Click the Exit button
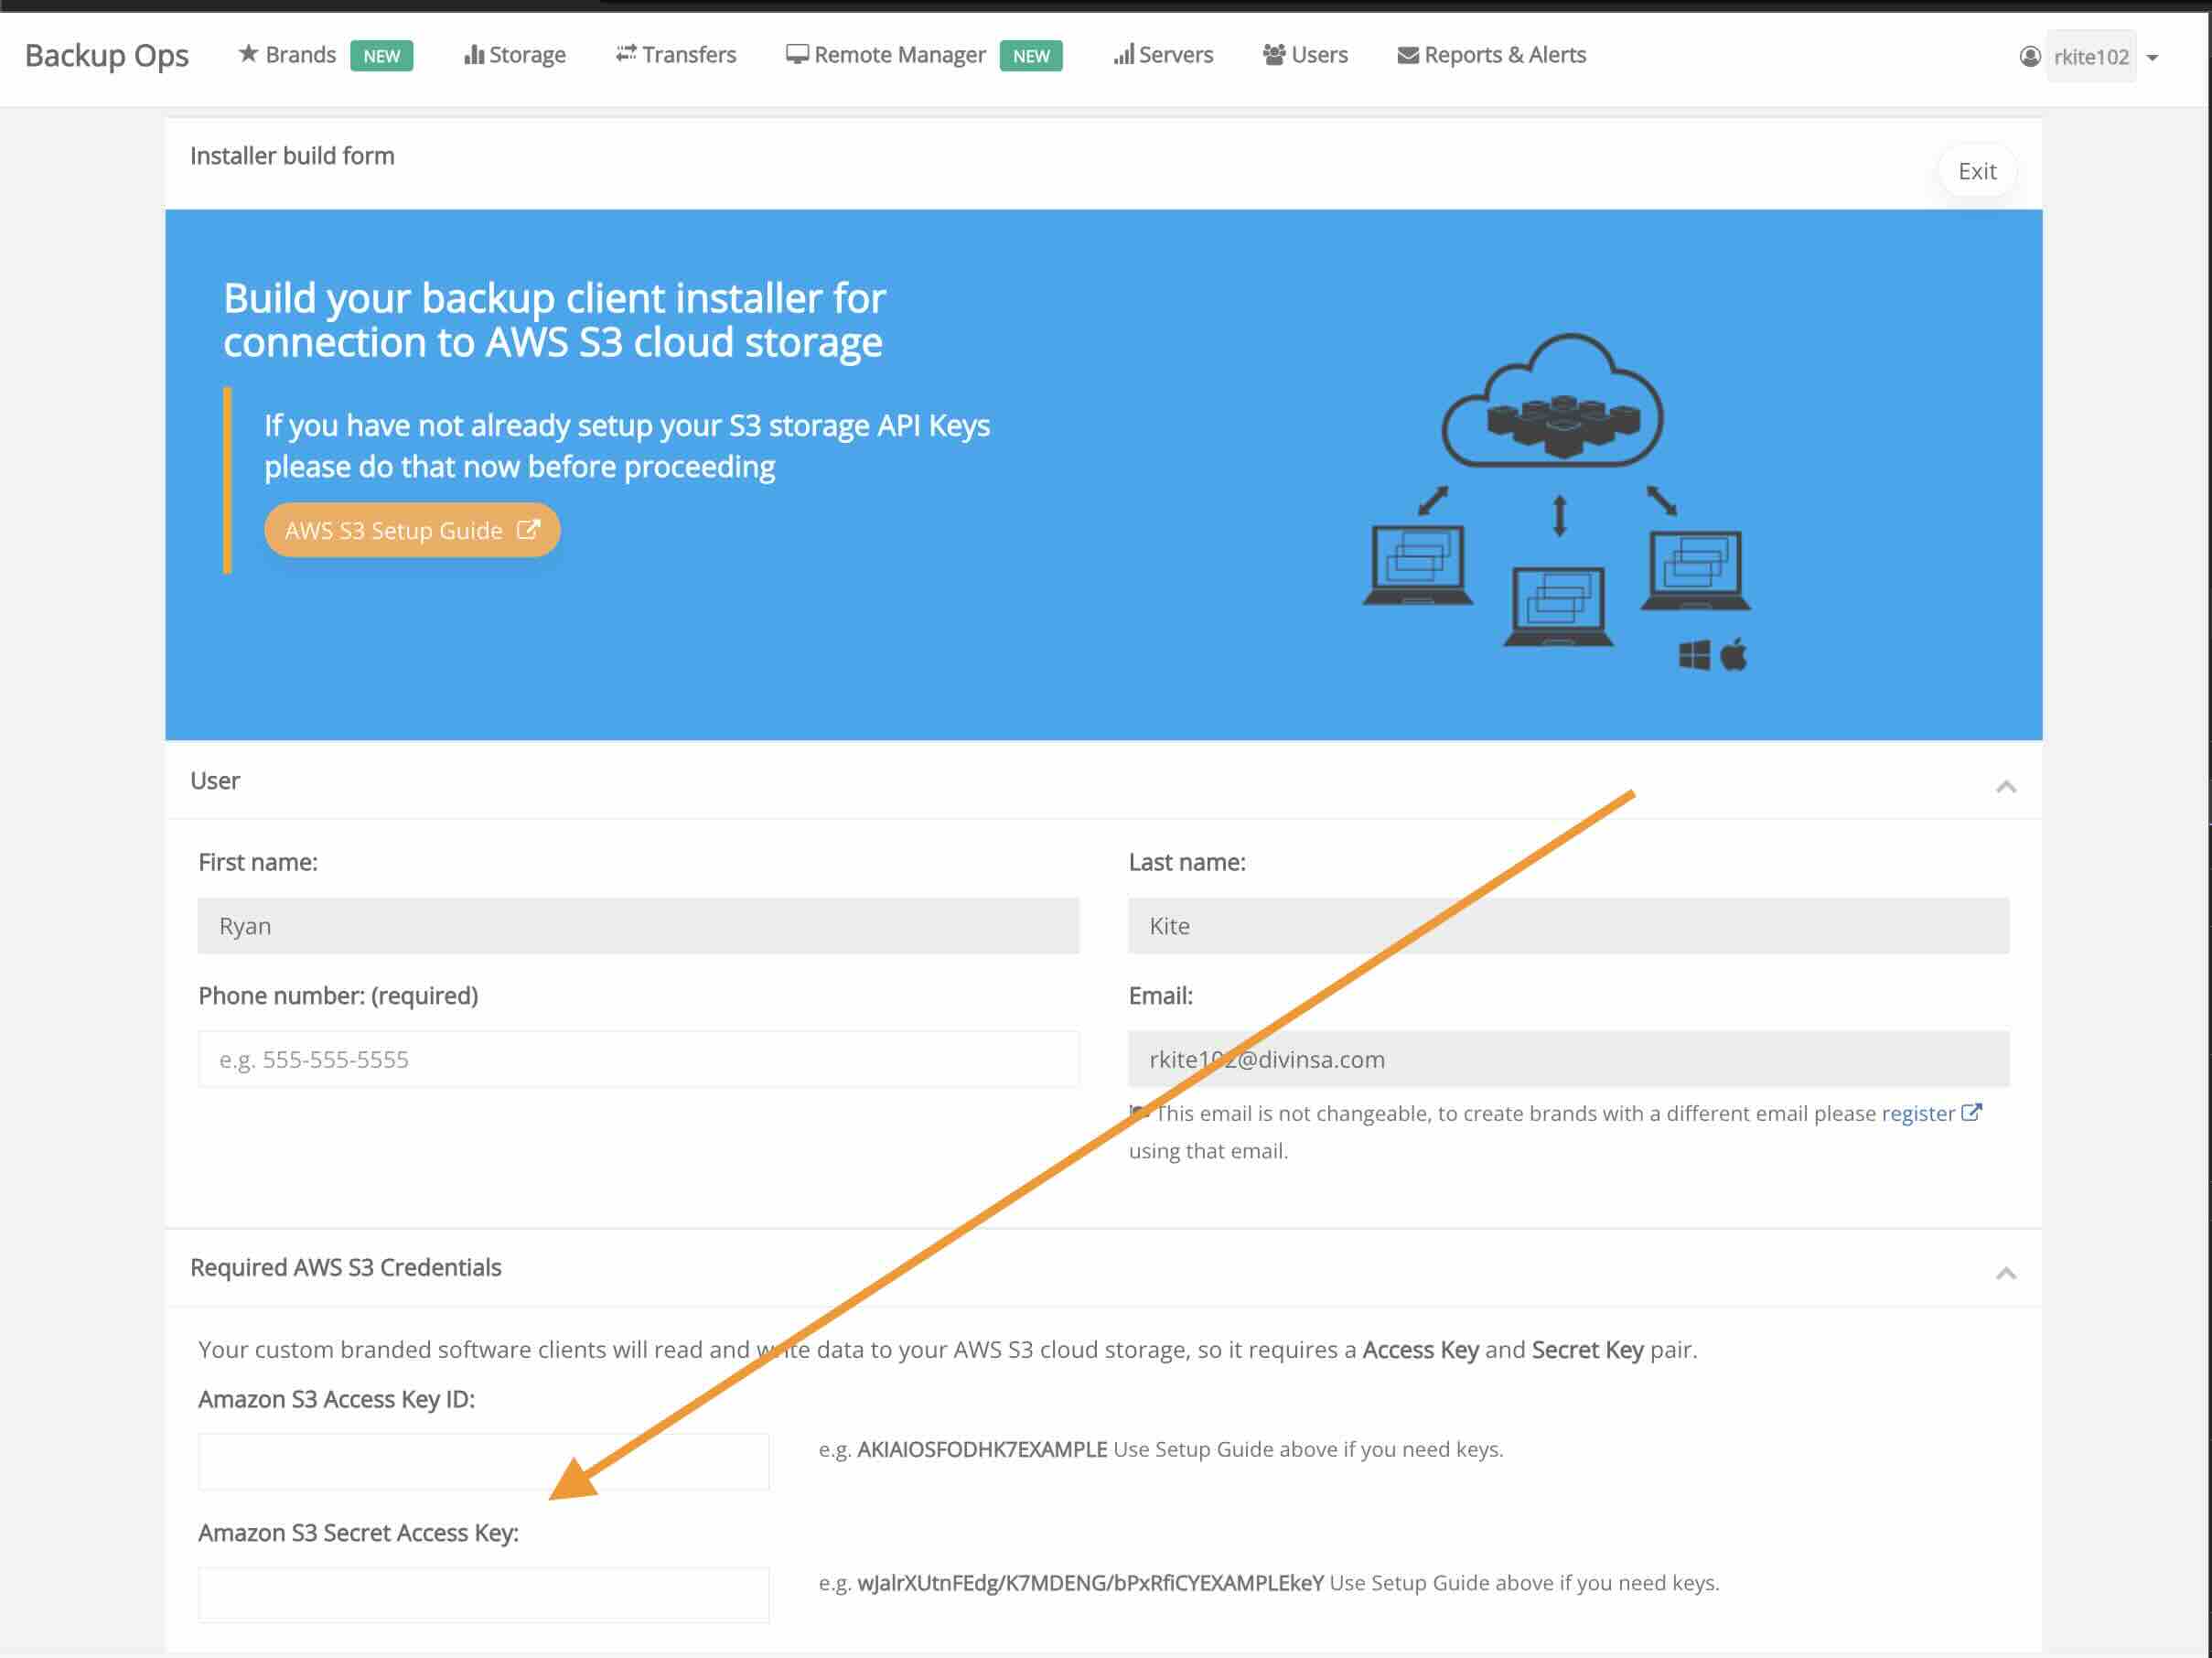This screenshot has width=2212, height=1658. (x=1977, y=171)
